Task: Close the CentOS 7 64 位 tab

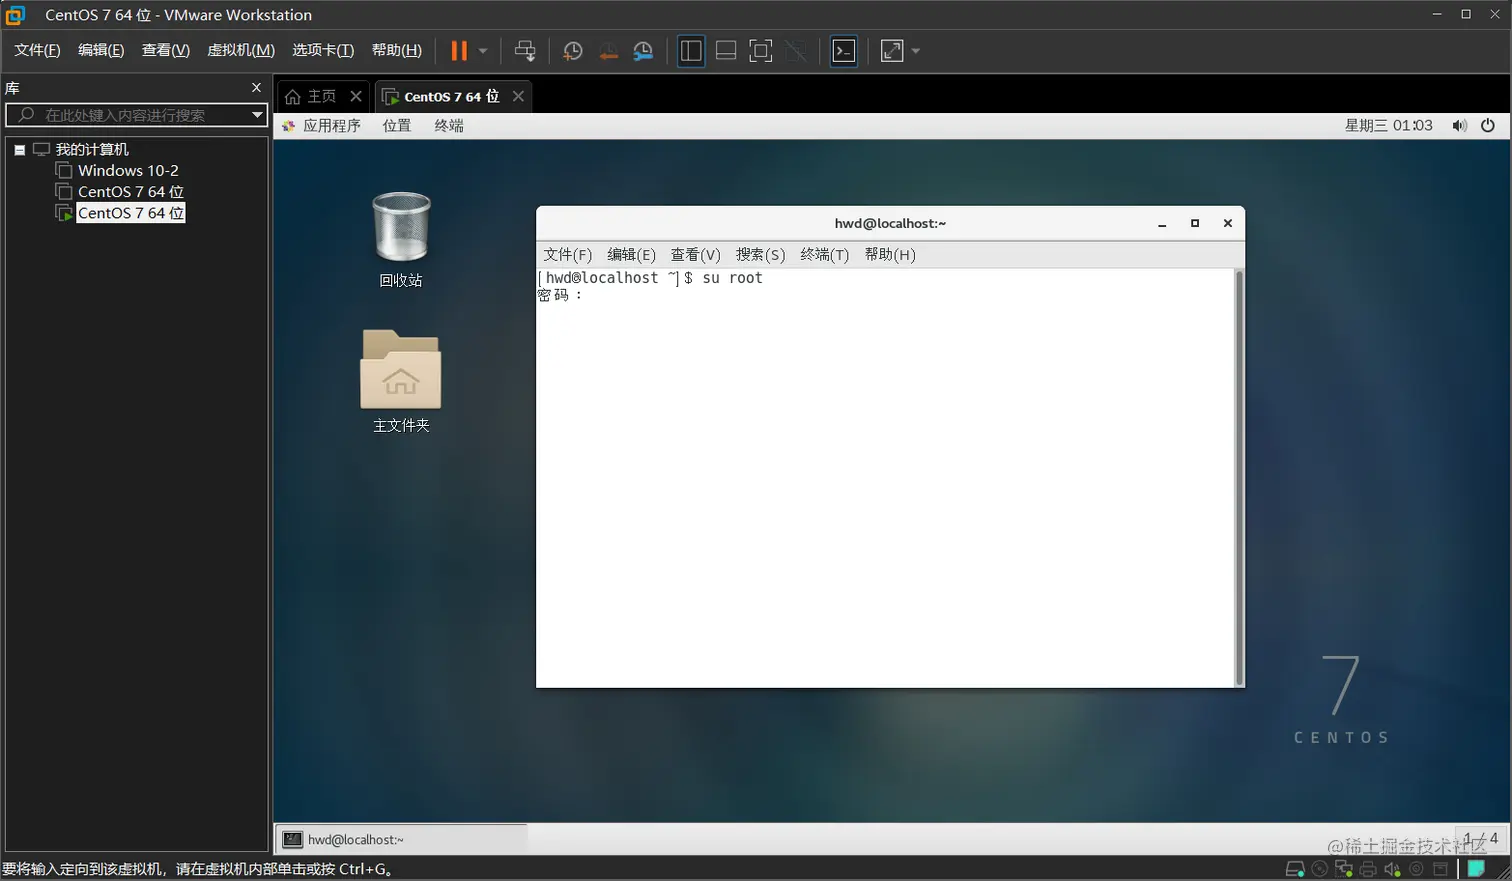Action: click(x=518, y=96)
